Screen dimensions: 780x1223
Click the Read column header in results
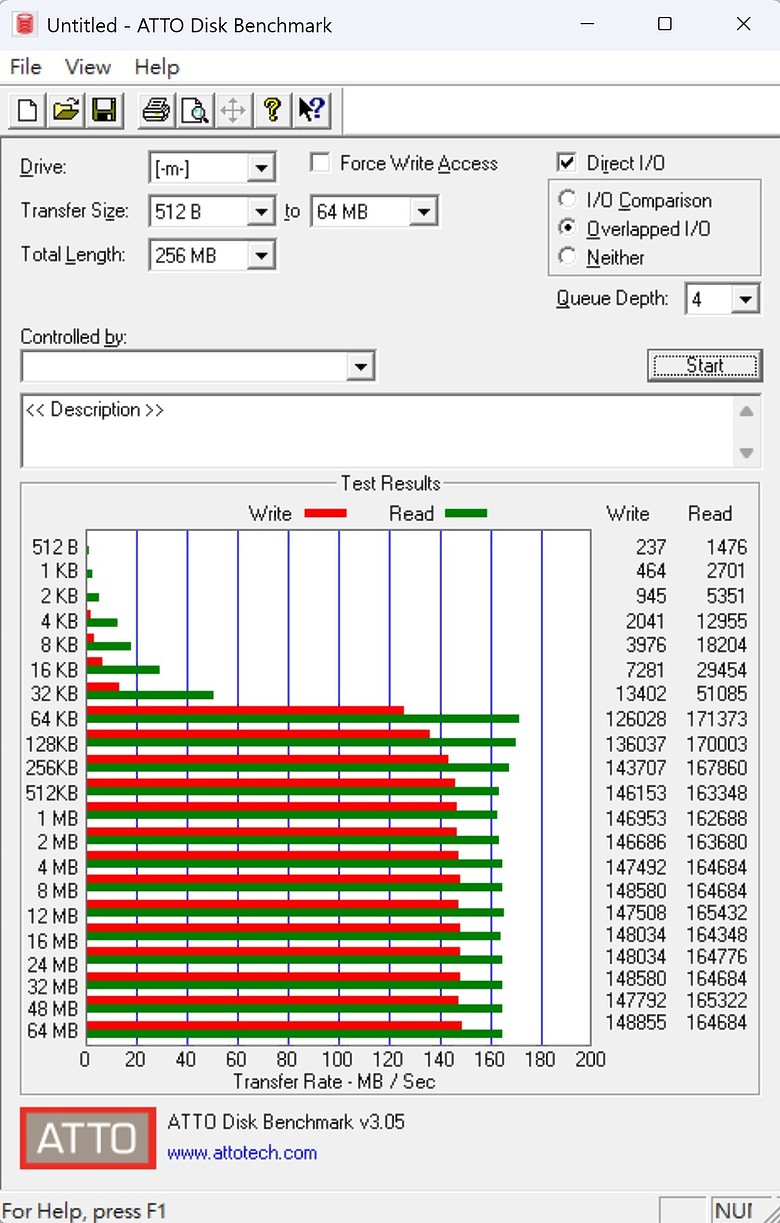click(710, 513)
